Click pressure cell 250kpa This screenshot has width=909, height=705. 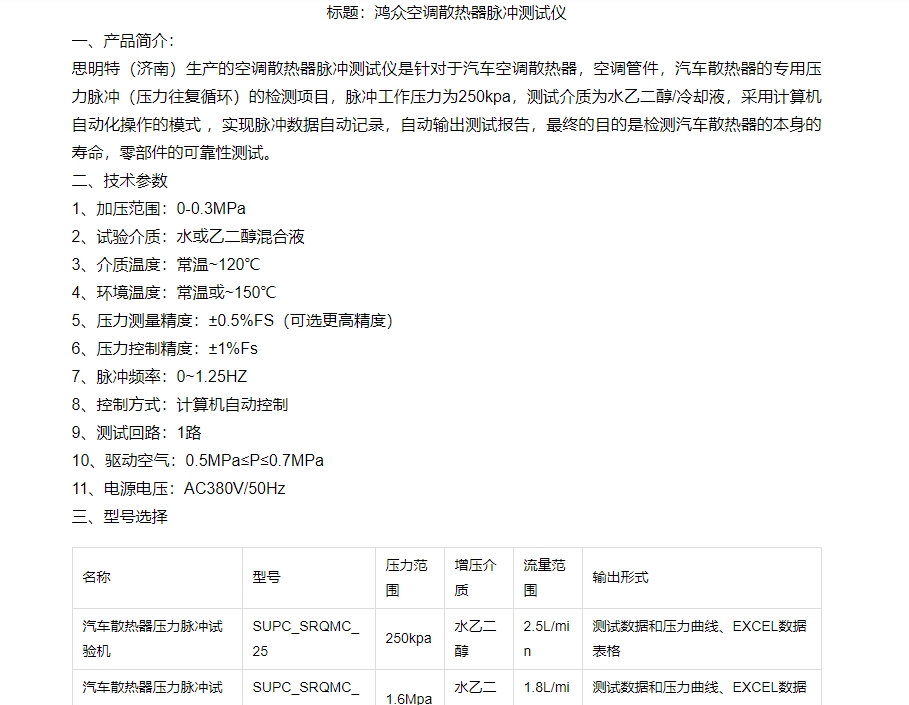point(408,638)
